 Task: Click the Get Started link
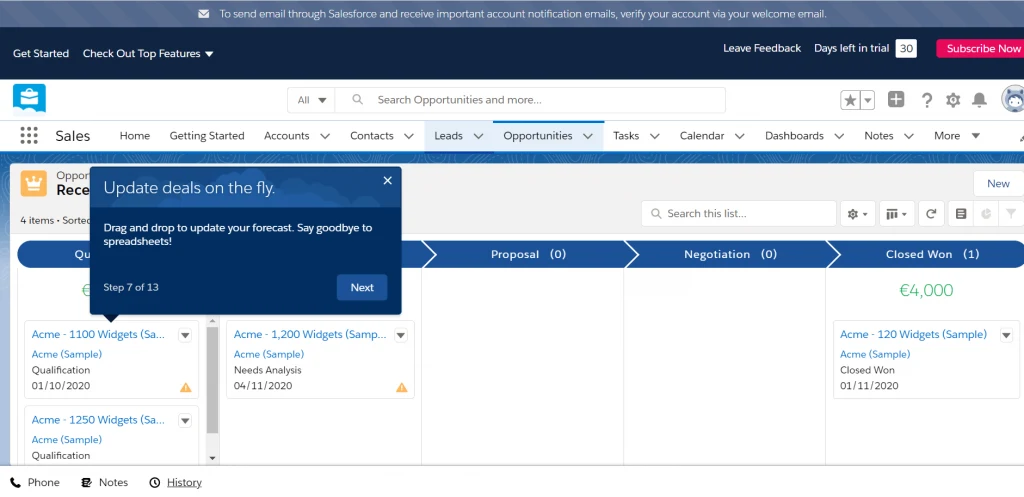coord(40,54)
